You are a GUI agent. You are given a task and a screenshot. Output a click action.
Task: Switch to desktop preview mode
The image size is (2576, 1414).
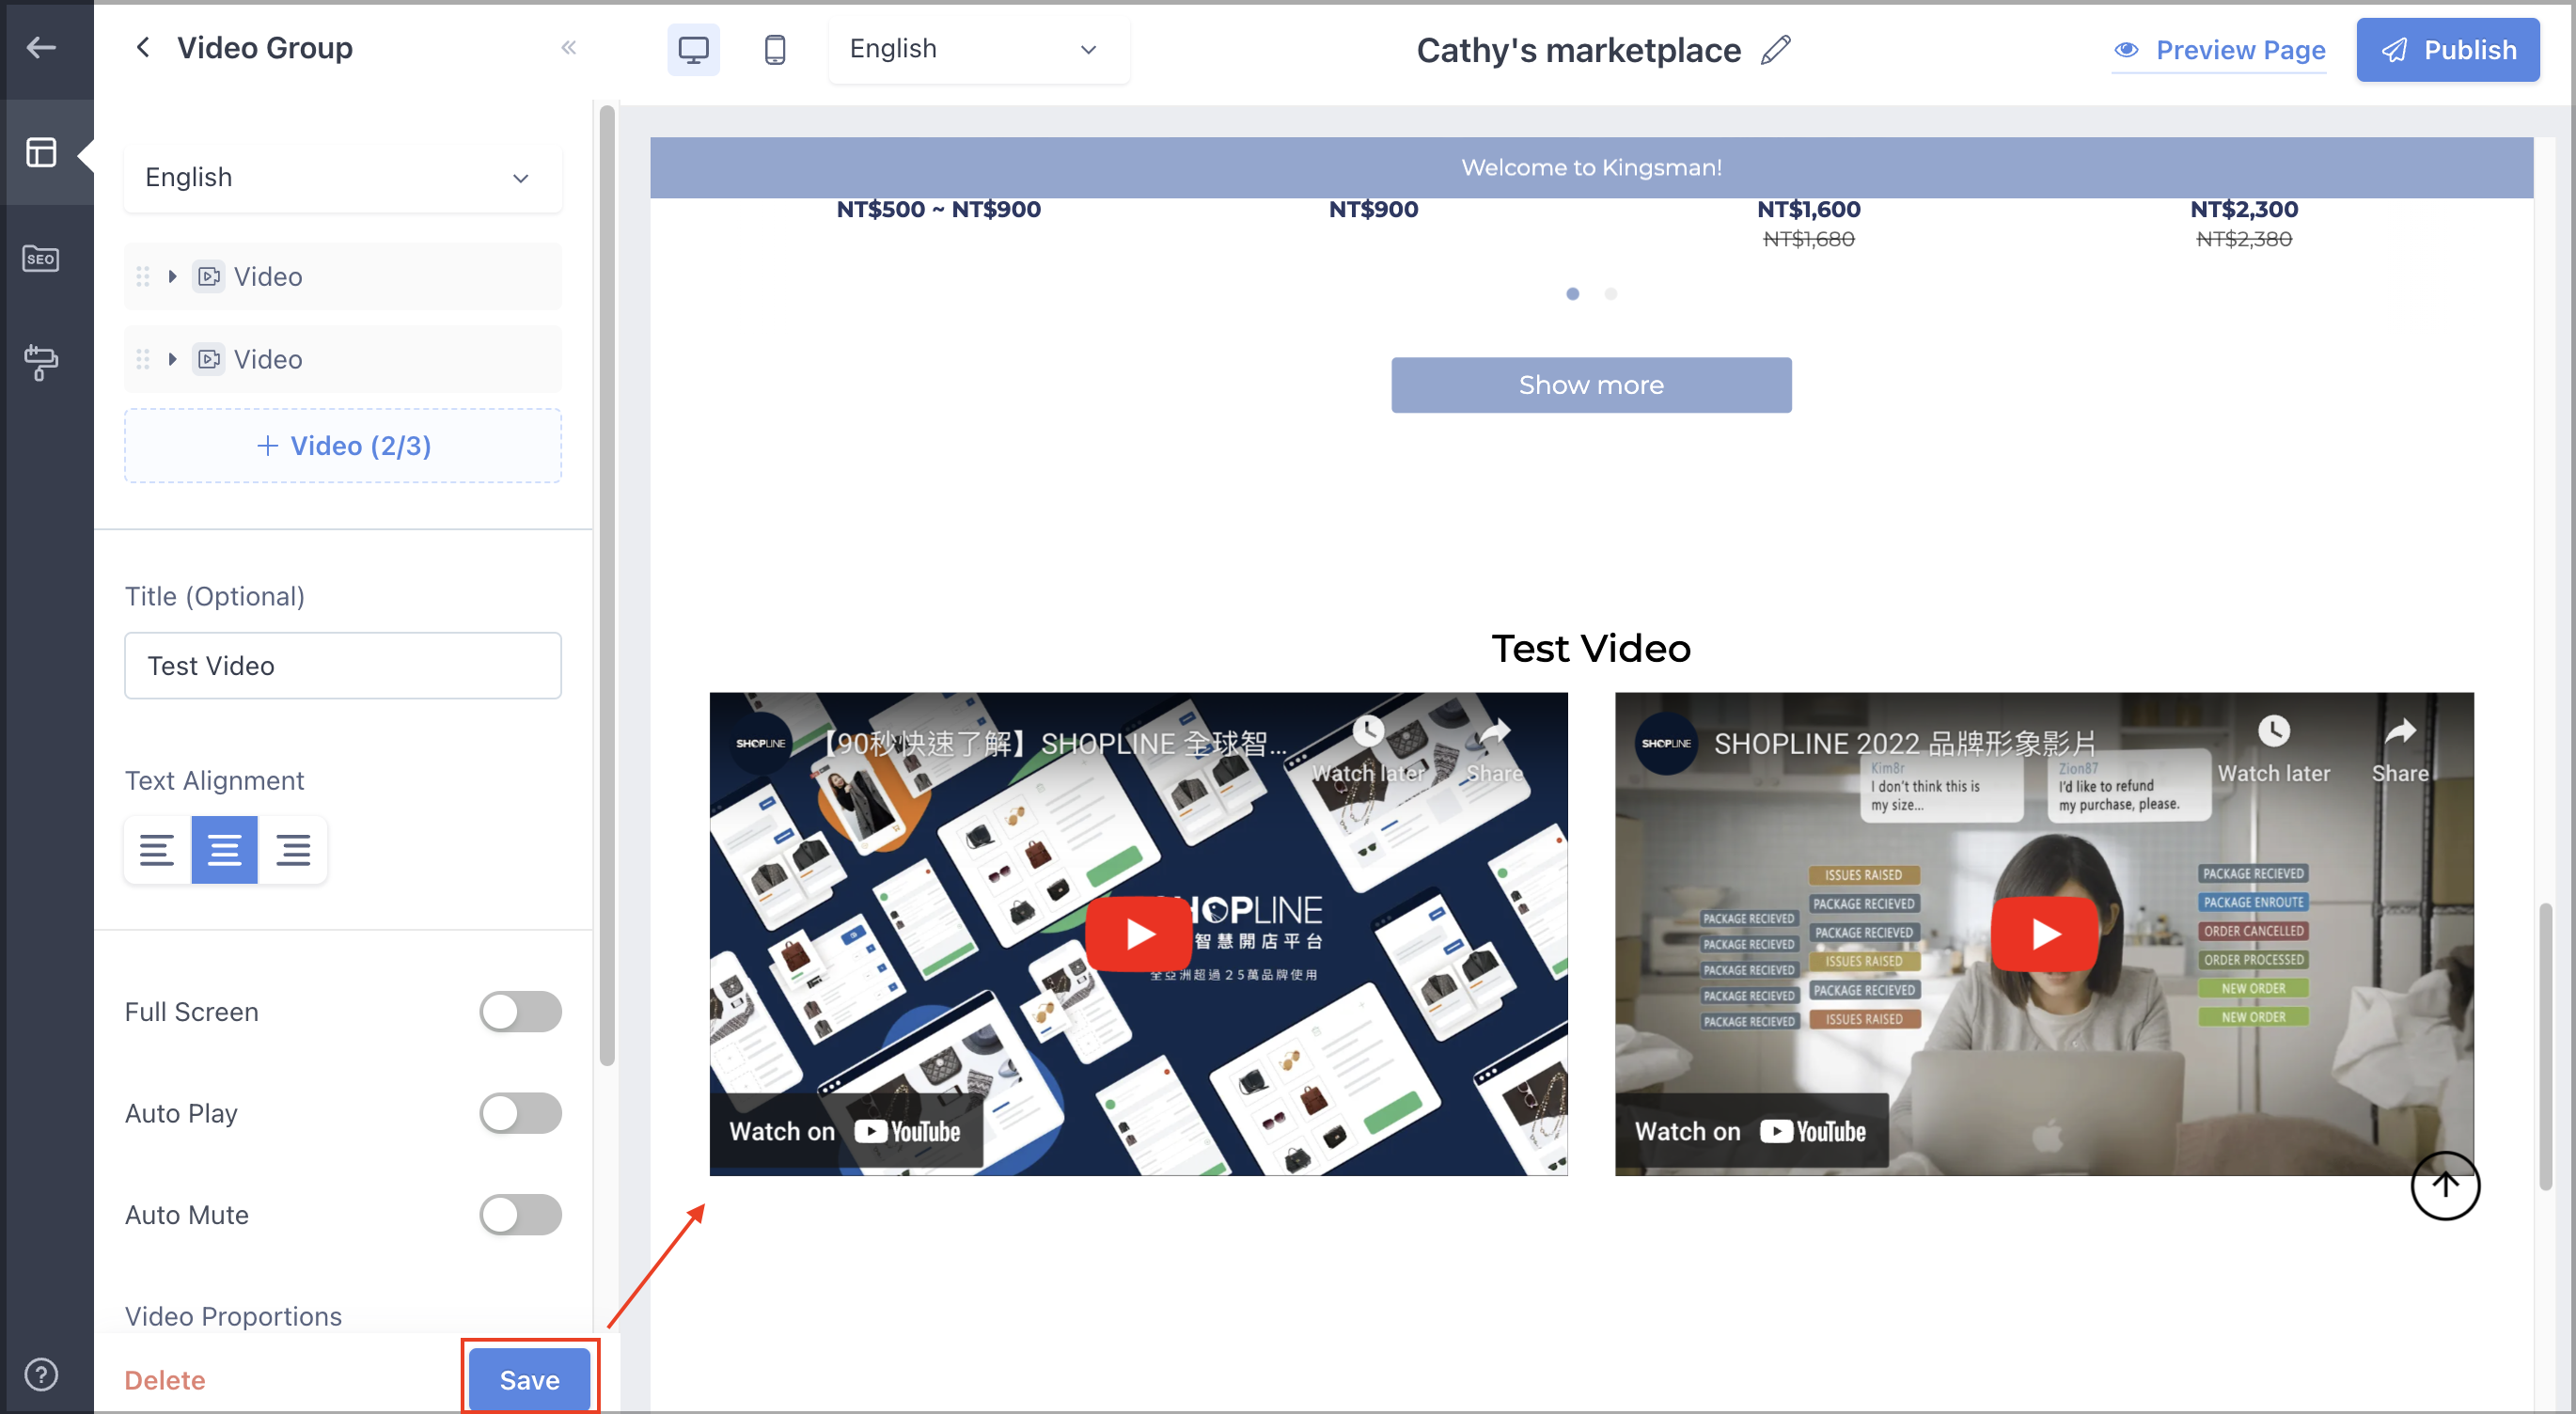[x=693, y=49]
